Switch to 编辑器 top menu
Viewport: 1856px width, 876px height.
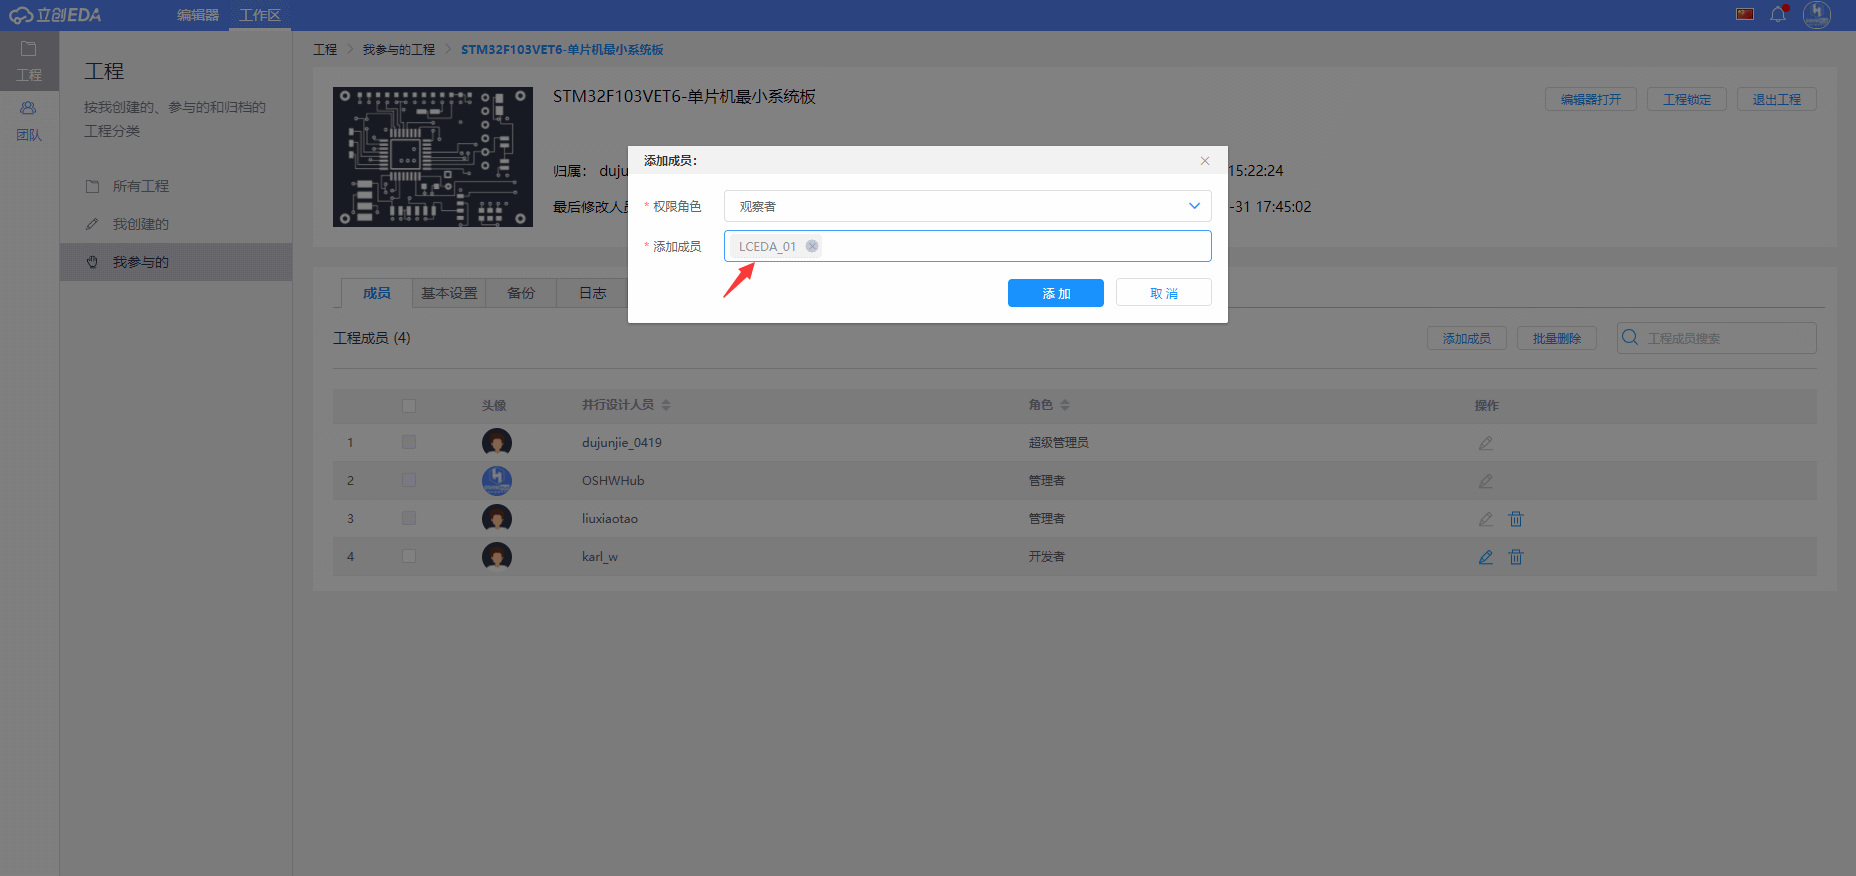point(198,15)
